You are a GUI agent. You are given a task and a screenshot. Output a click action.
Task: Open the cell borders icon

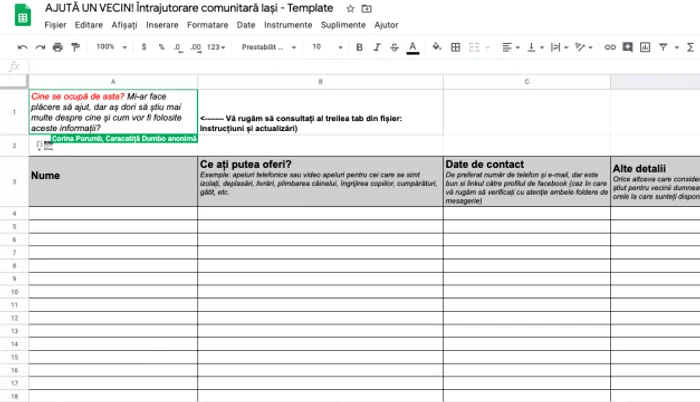click(x=455, y=47)
